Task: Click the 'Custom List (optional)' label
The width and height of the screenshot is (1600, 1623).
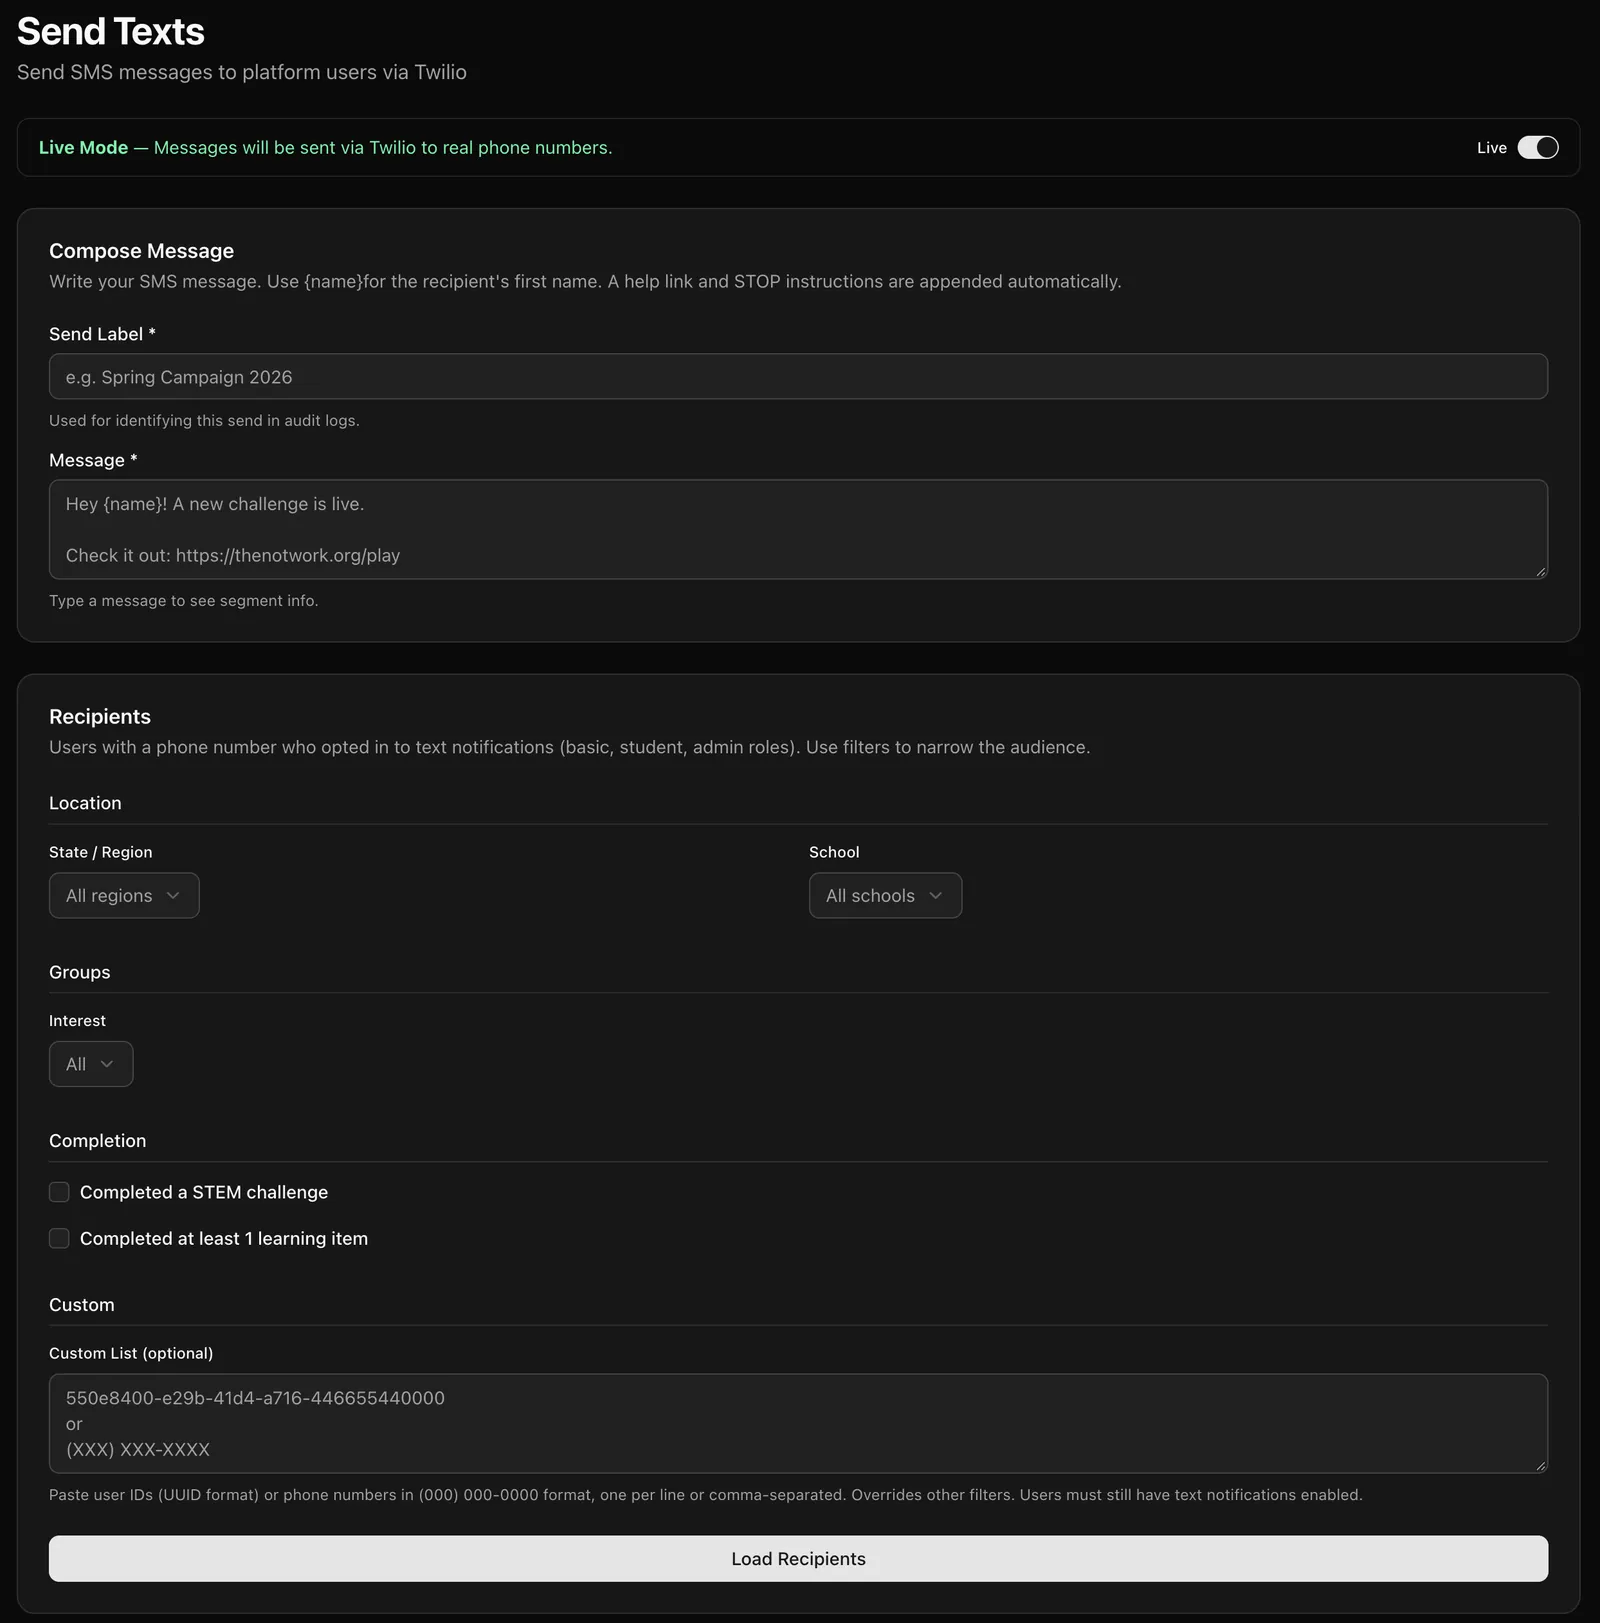Action: pos(131,1353)
